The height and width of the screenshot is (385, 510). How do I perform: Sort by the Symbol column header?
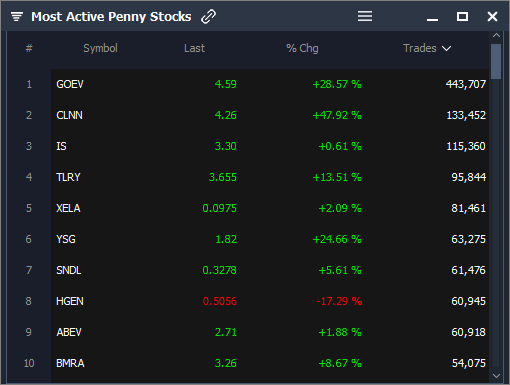pos(100,48)
